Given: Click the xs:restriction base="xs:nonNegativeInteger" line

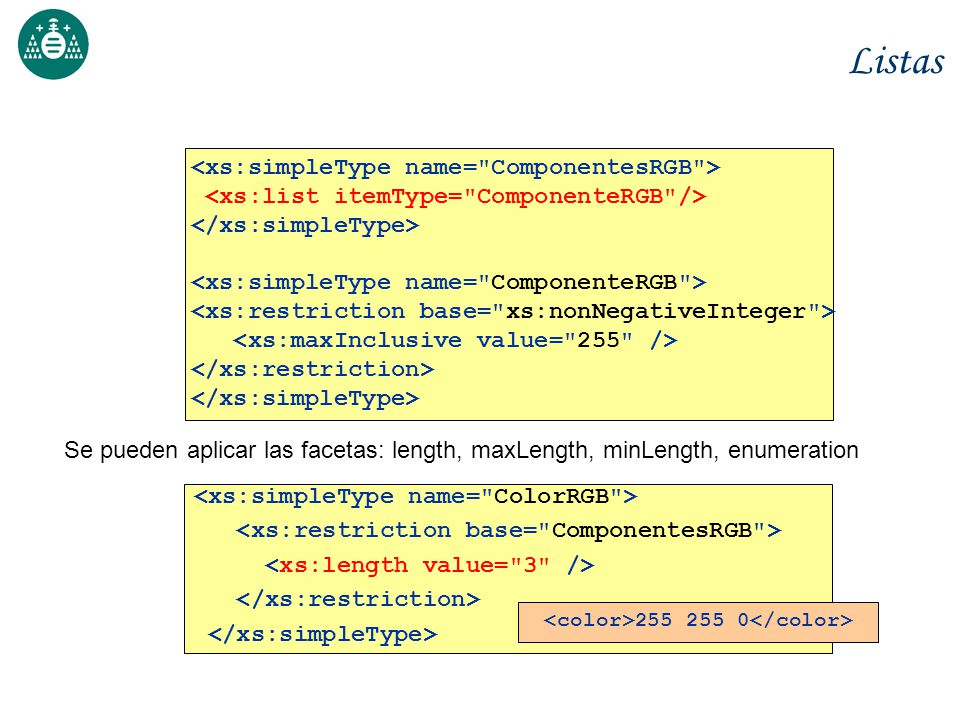Looking at the screenshot, I should pos(512,312).
